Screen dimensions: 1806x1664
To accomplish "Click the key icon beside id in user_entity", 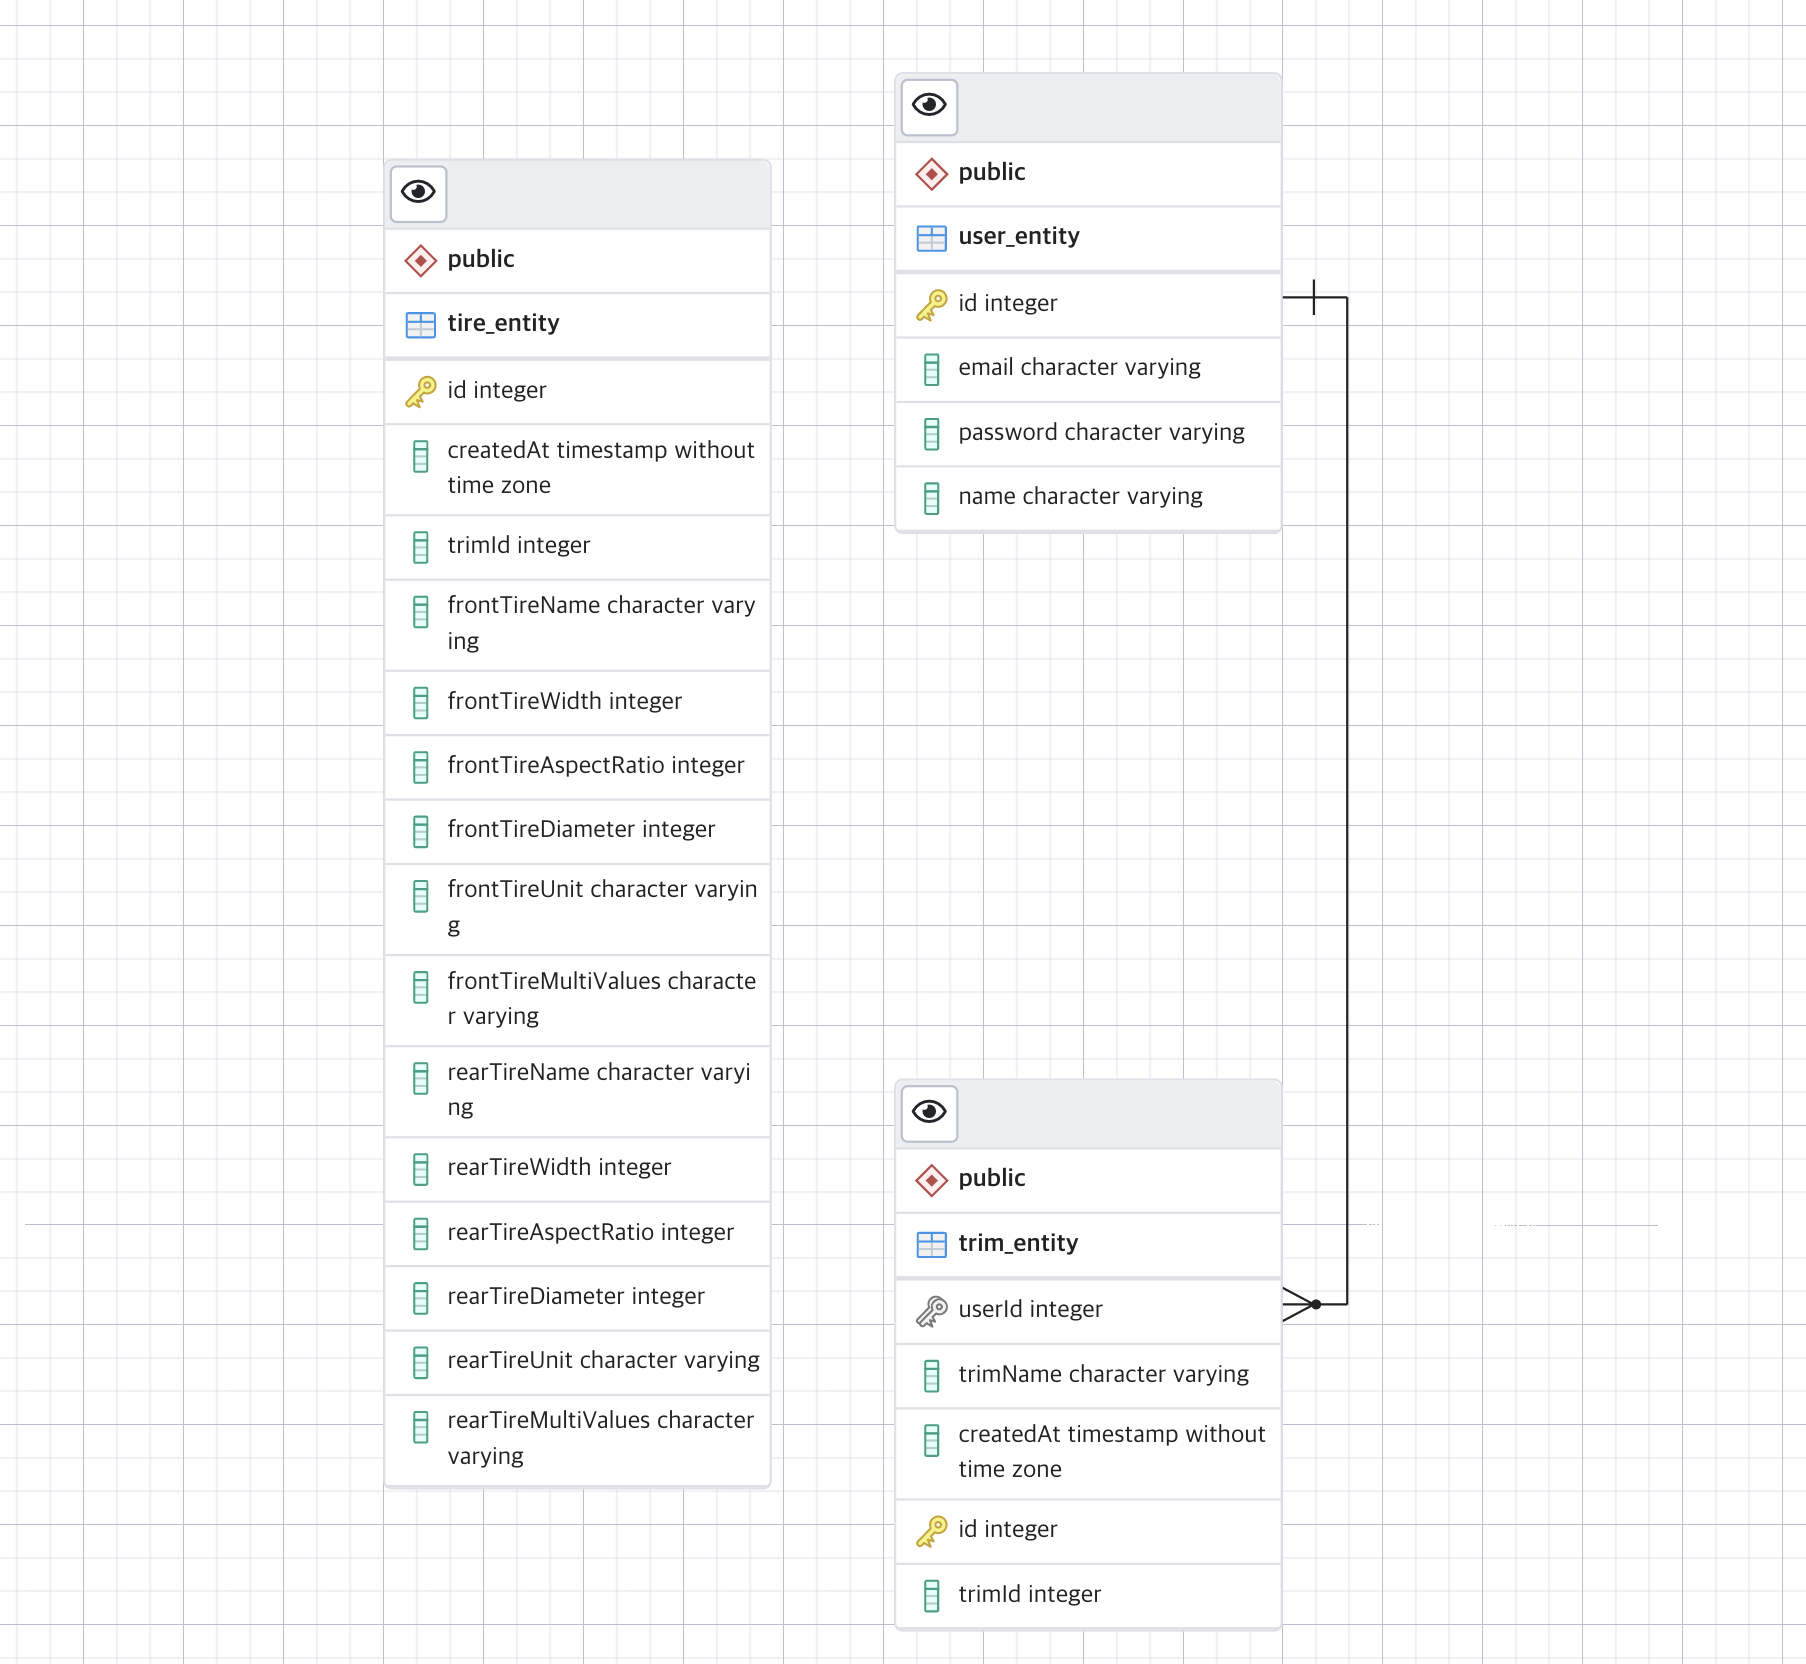I will (932, 304).
